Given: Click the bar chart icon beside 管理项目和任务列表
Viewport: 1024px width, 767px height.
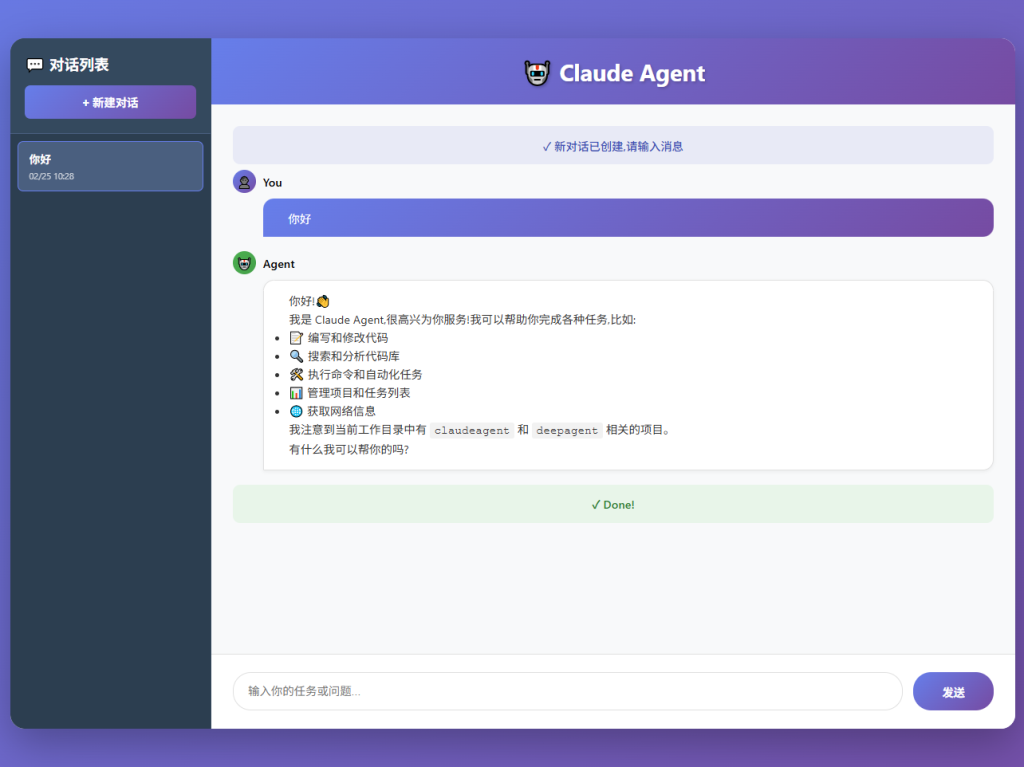Looking at the screenshot, I should (296, 393).
